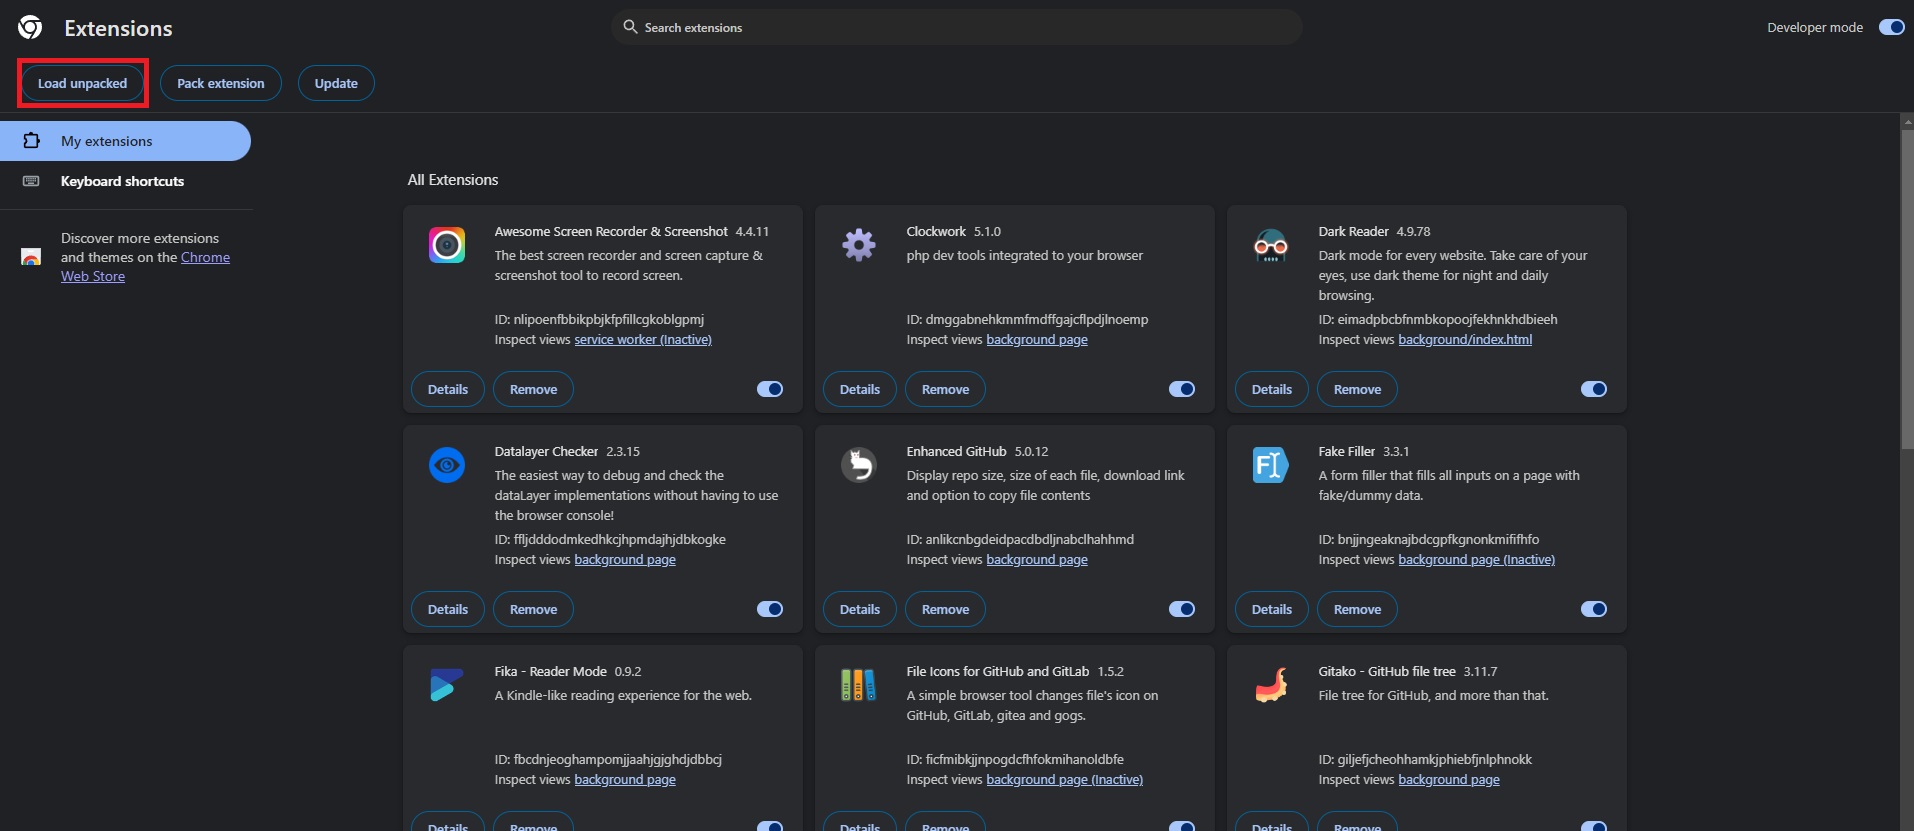The width and height of the screenshot is (1914, 831).
Task: Open Details for Datalayer Checker
Action: coord(448,609)
